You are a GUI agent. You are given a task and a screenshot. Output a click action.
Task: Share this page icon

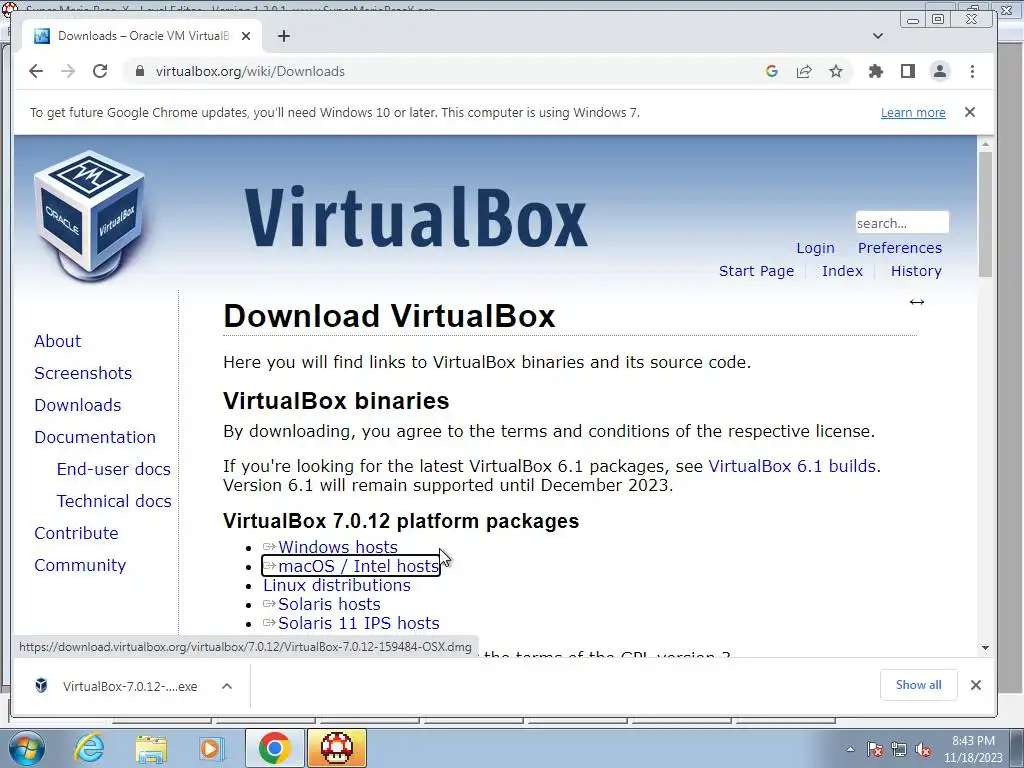click(x=804, y=71)
